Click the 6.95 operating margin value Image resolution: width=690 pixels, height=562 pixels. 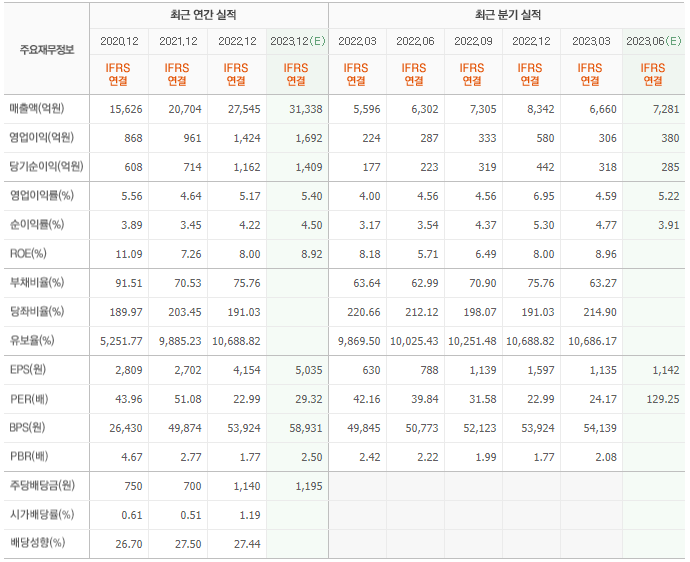coord(544,196)
